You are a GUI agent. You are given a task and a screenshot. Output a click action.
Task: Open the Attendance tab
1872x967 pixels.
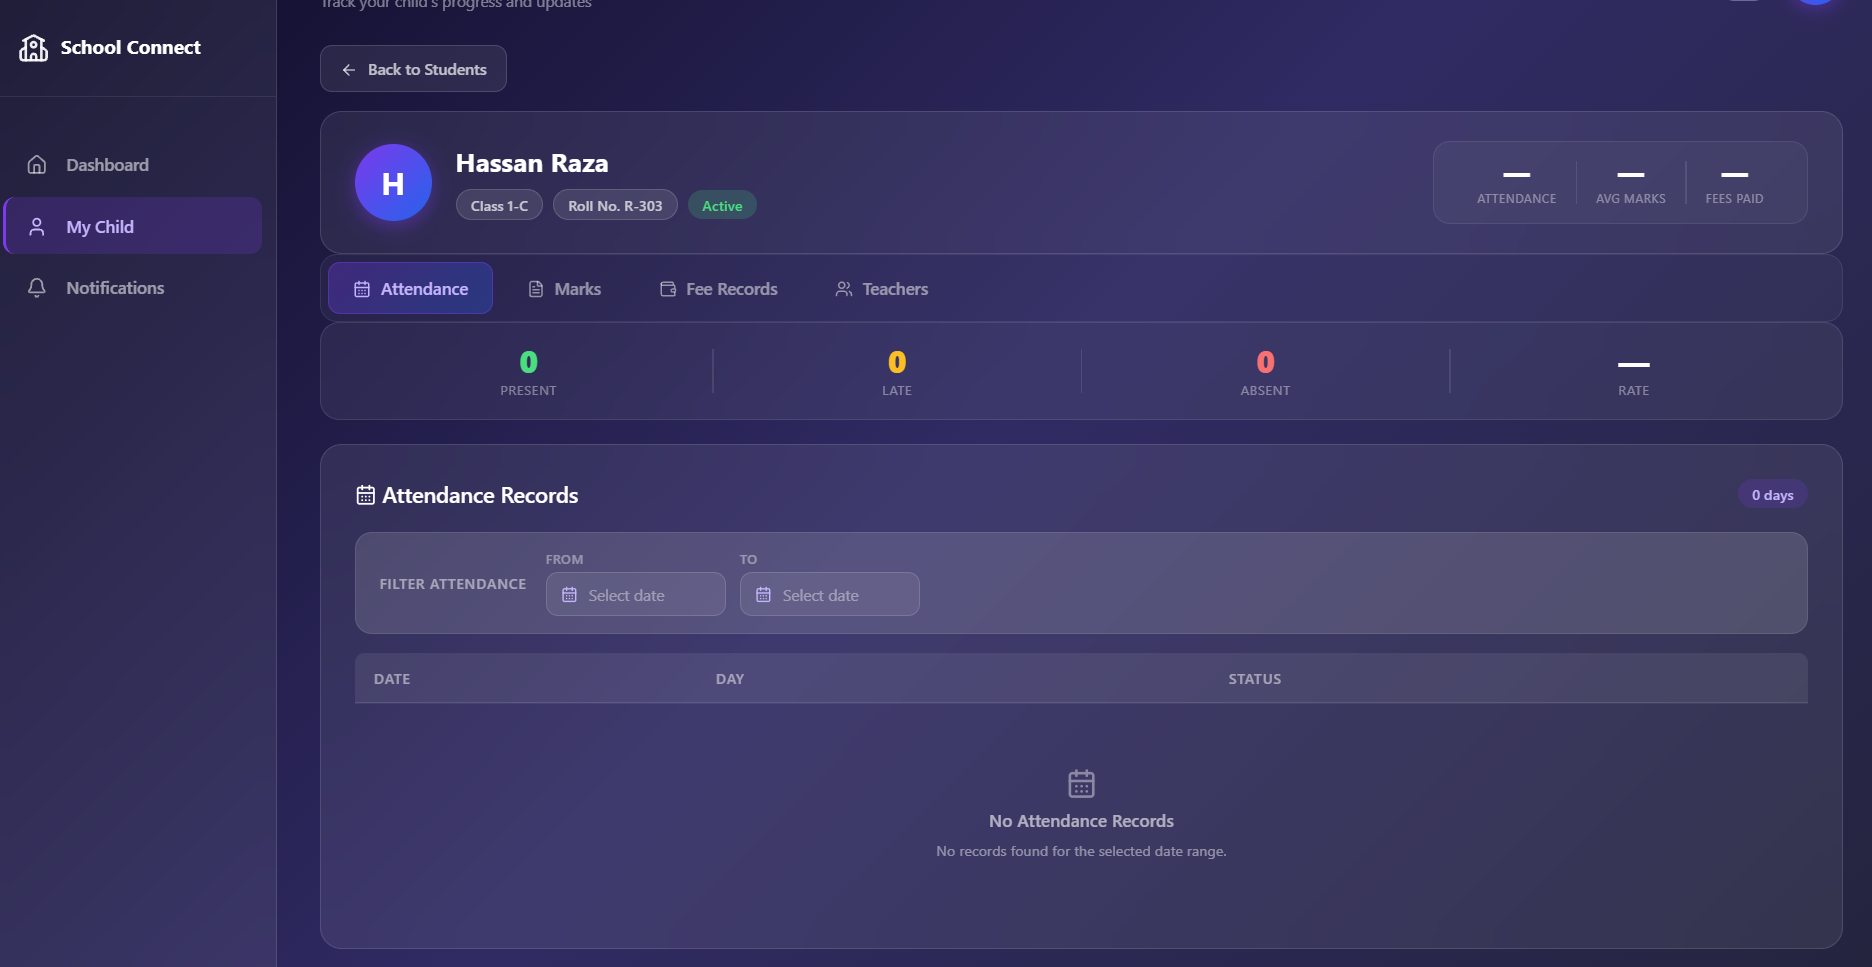point(410,289)
